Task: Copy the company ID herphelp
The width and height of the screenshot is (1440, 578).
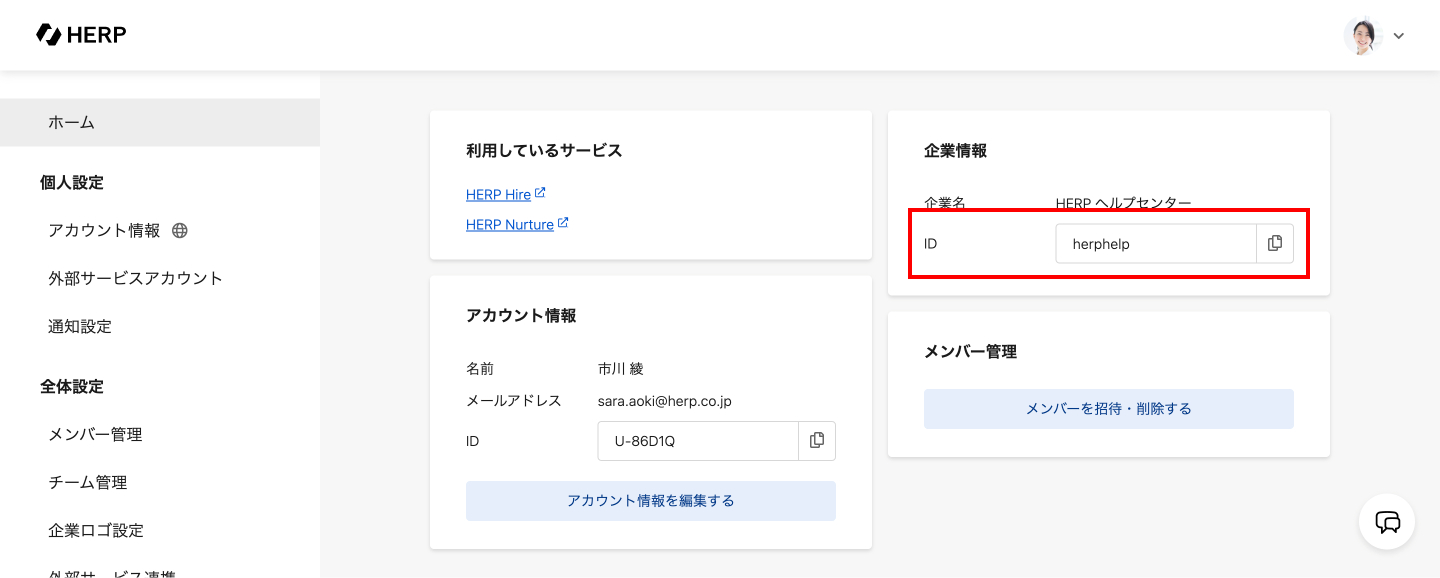Action: click(1274, 243)
